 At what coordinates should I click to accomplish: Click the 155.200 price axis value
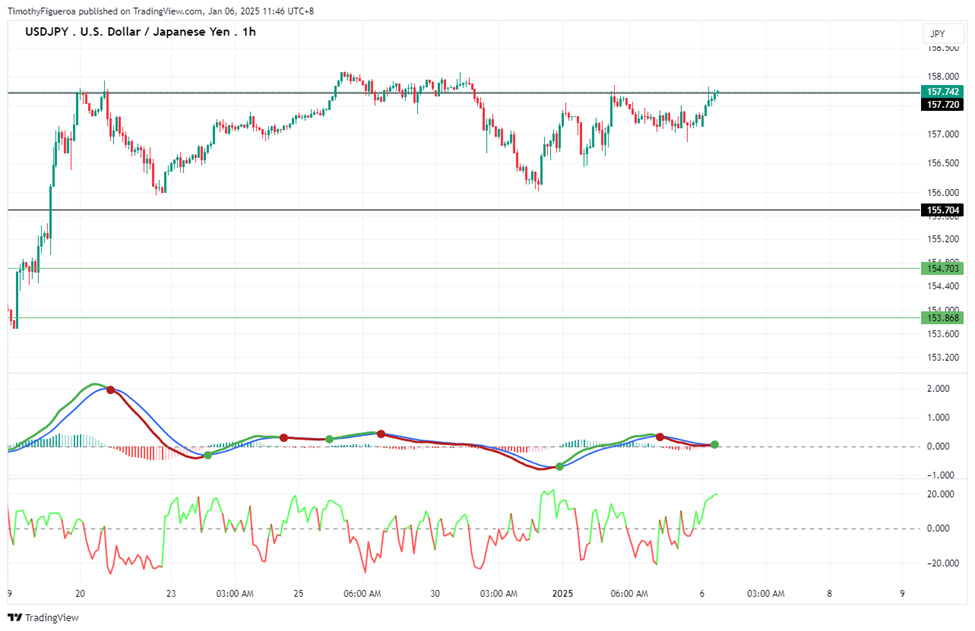[x=943, y=239]
